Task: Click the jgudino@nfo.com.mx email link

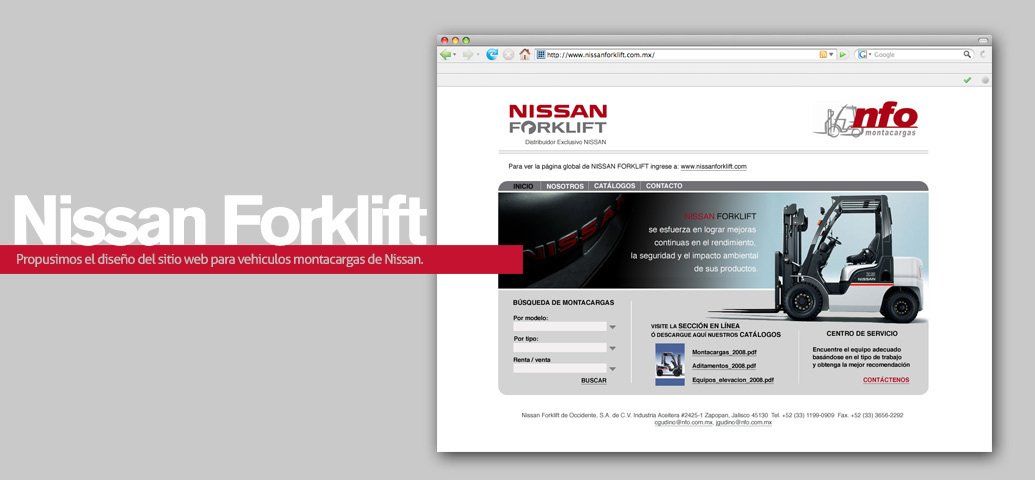Action: pyautogui.click(x=744, y=423)
